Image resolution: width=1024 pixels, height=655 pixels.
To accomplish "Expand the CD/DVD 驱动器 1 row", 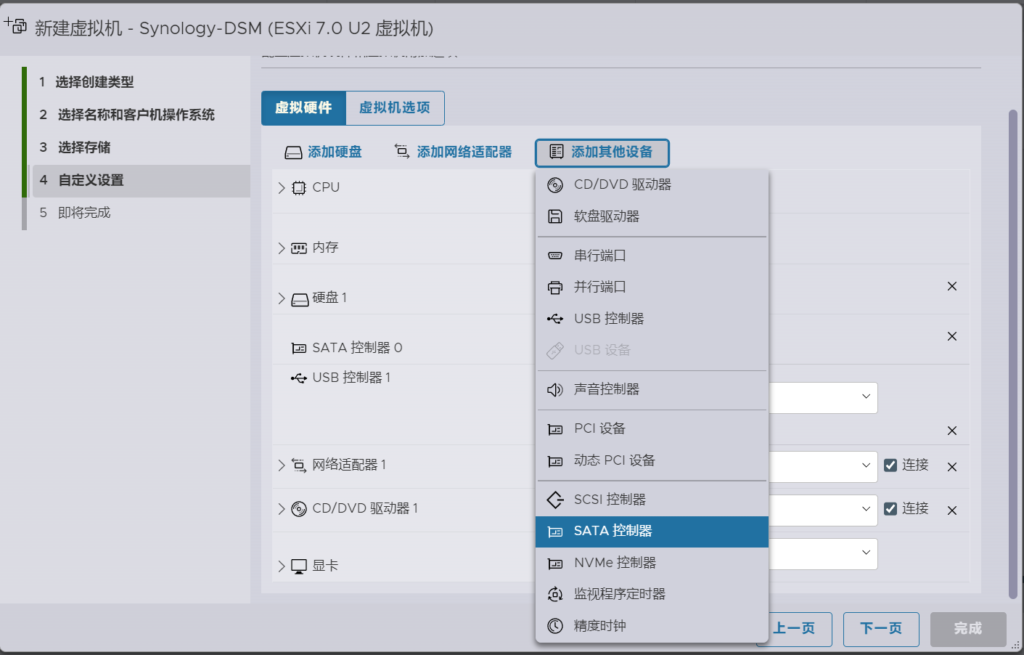I will pos(281,509).
